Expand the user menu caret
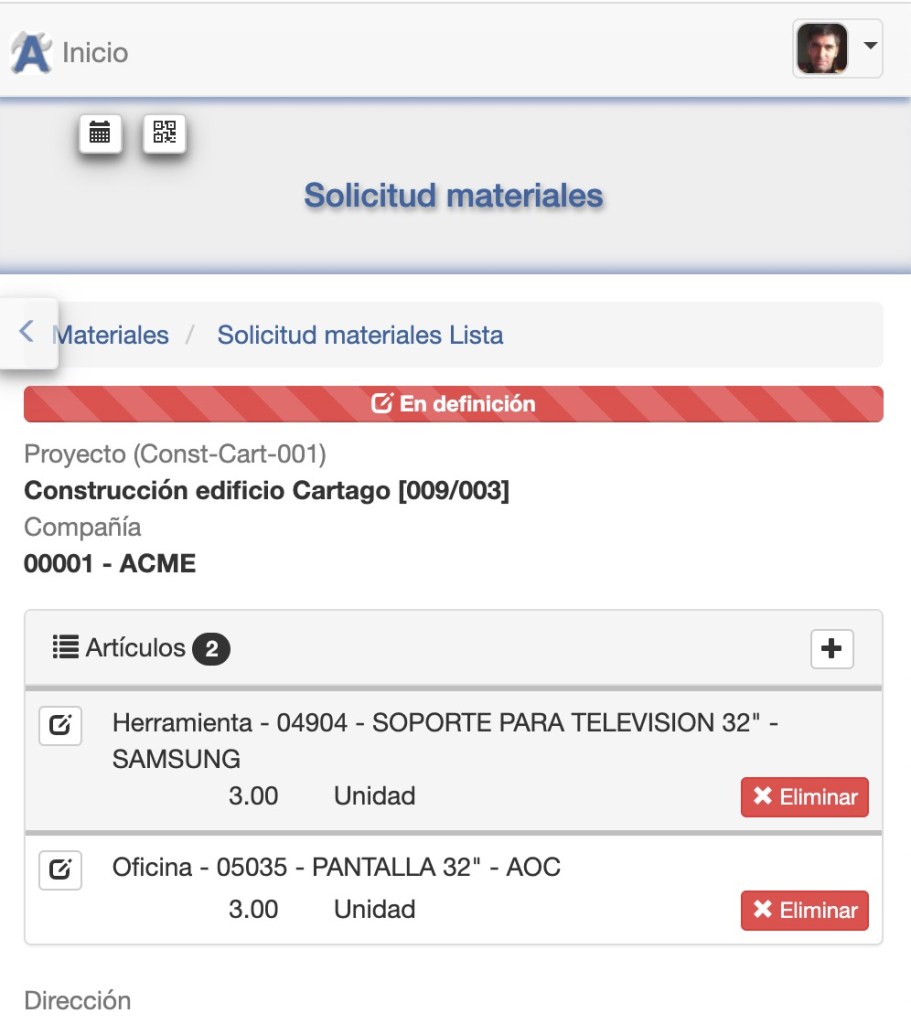 [x=870, y=47]
